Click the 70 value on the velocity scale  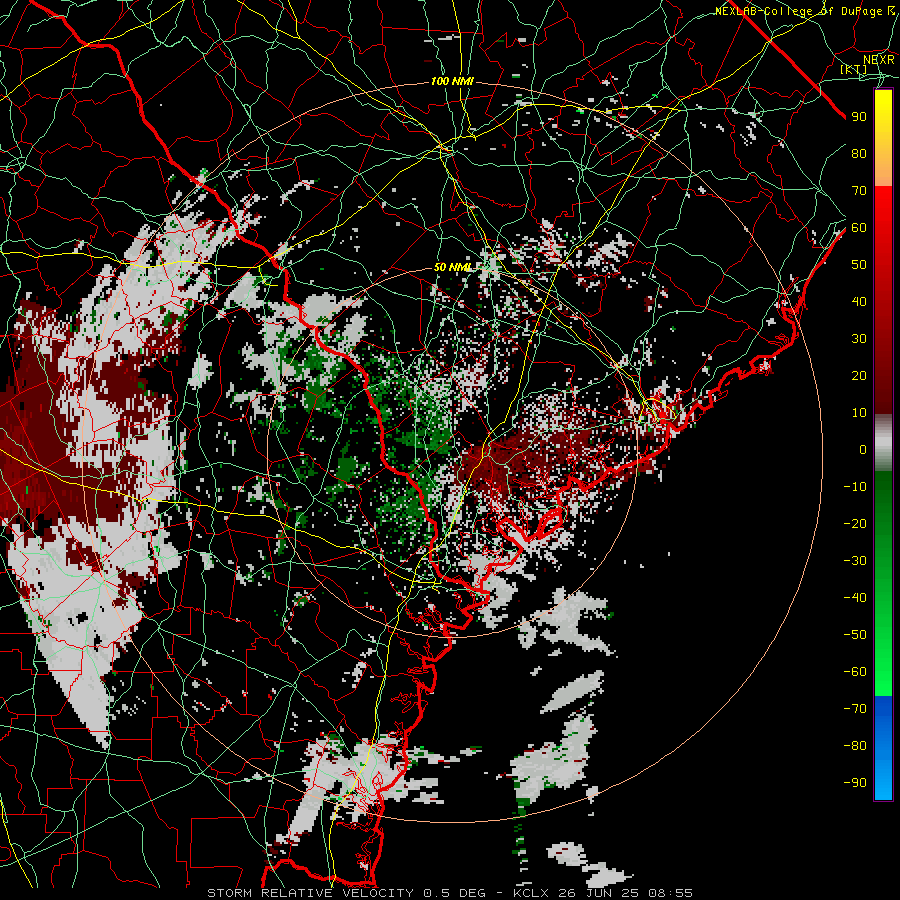coord(859,191)
